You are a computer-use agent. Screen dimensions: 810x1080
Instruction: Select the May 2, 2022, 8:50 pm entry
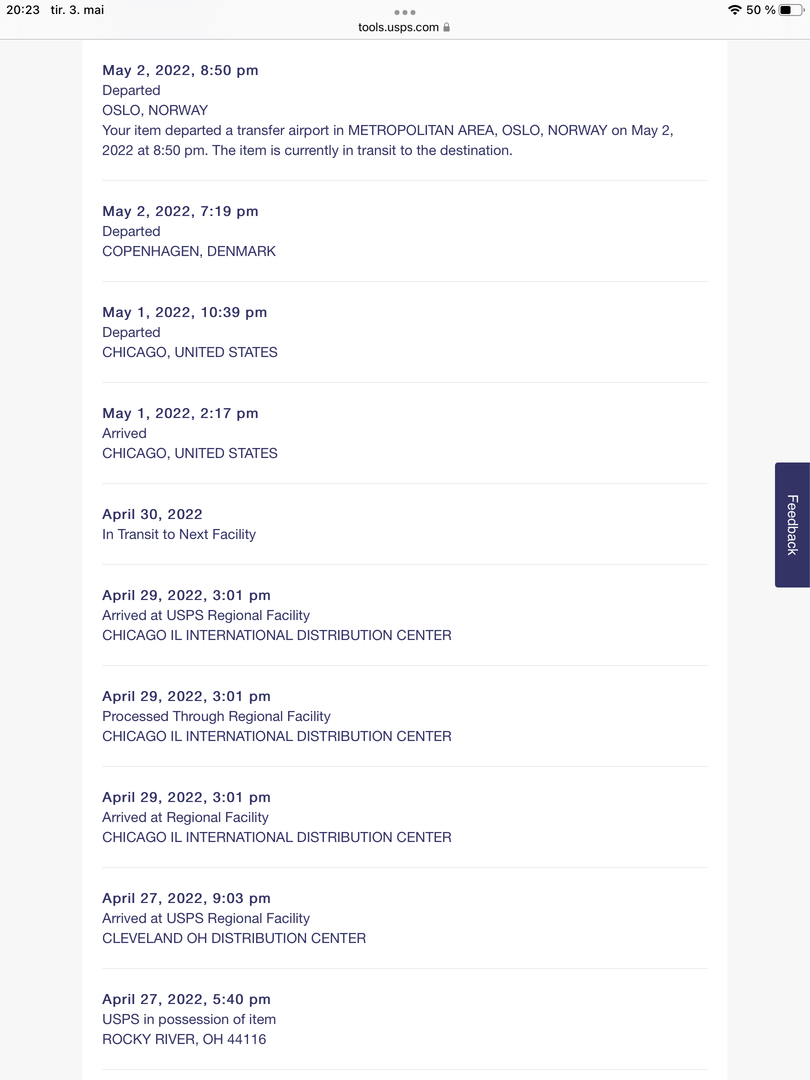pos(404,110)
